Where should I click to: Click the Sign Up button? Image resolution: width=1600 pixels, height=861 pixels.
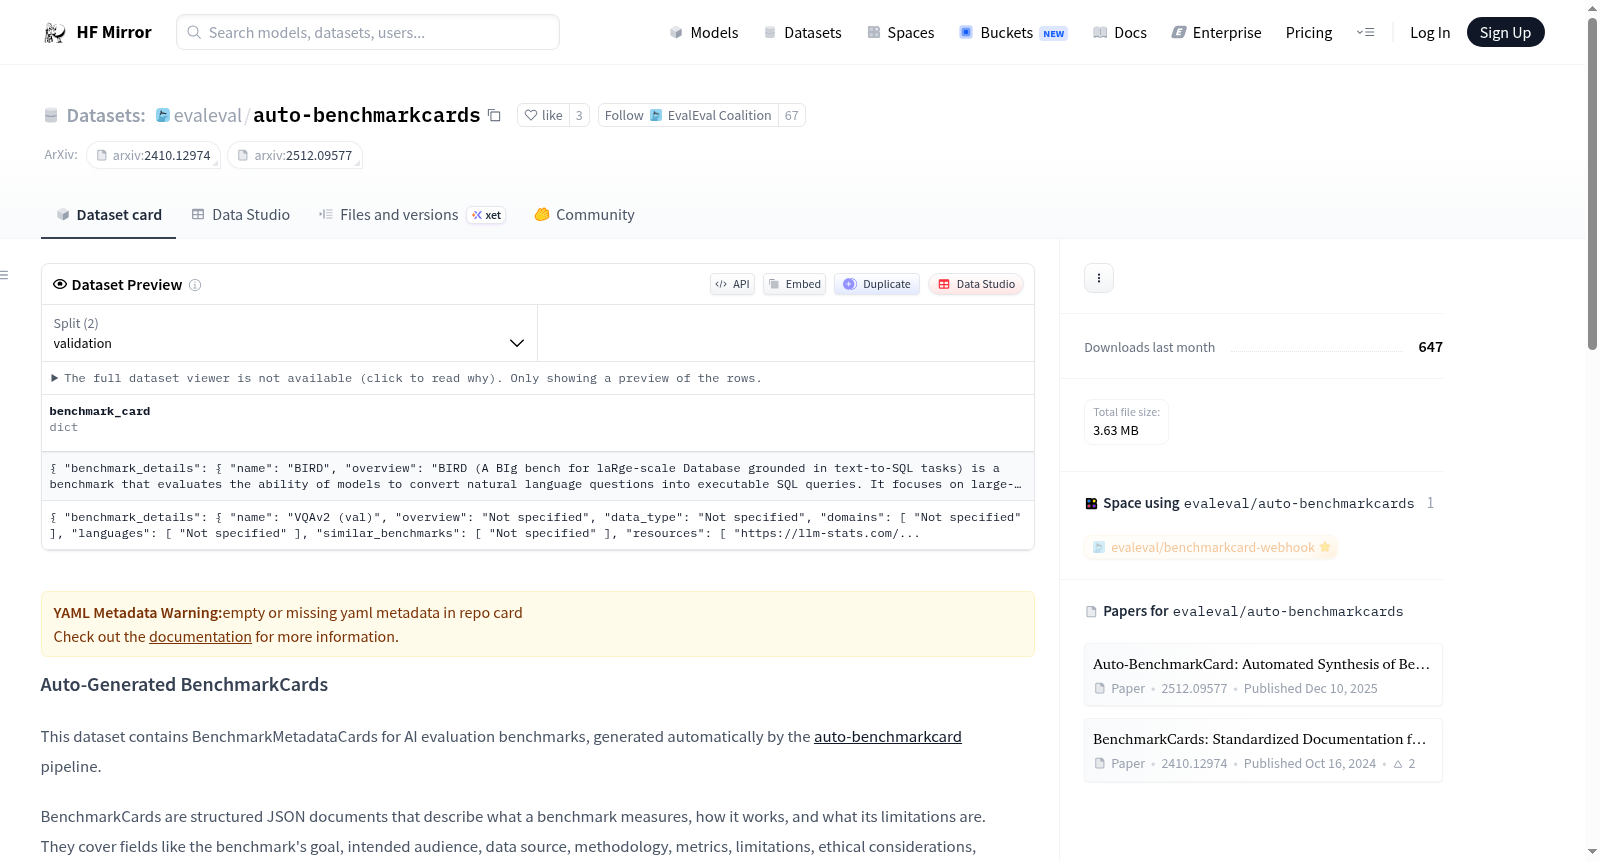[x=1506, y=33]
